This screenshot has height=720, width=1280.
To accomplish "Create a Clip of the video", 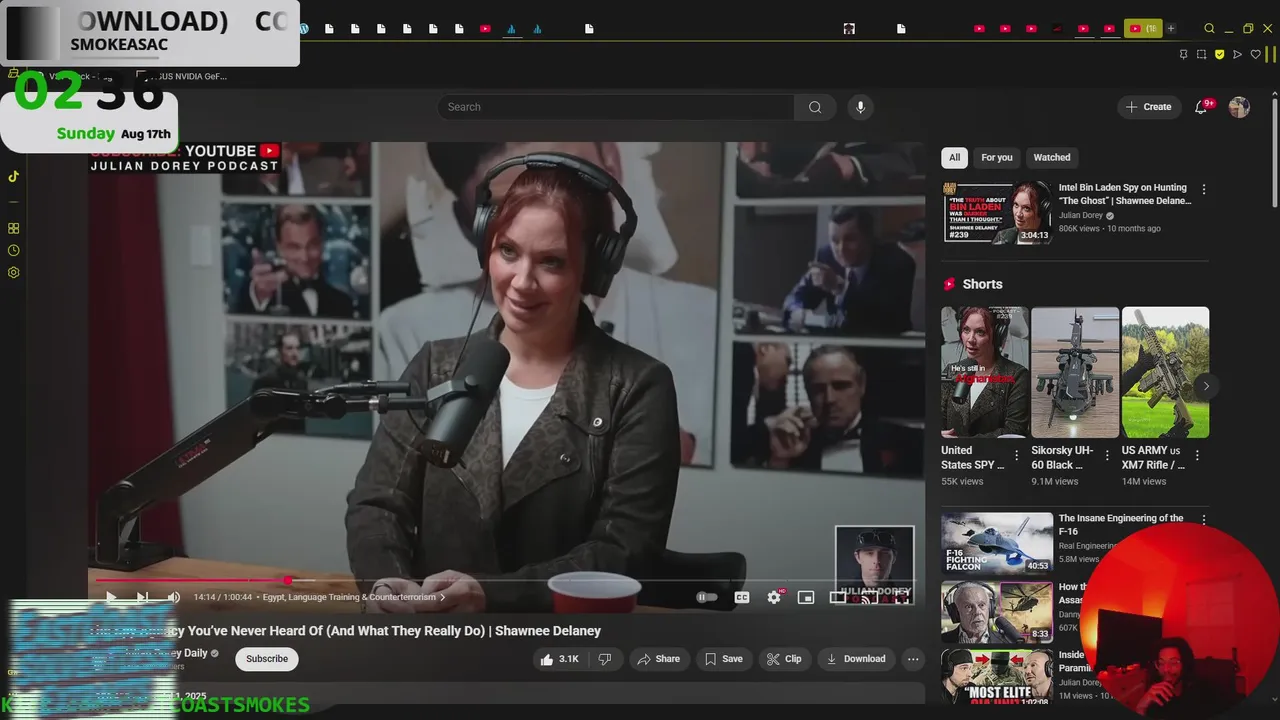I will tap(784, 659).
